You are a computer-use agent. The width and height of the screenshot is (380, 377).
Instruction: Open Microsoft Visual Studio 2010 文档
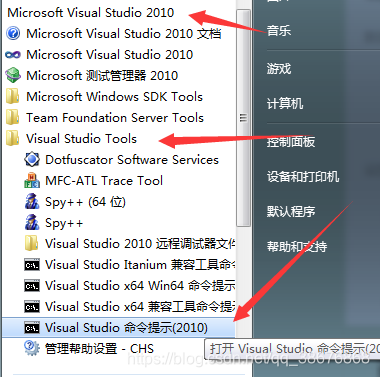tap(124, 34)
